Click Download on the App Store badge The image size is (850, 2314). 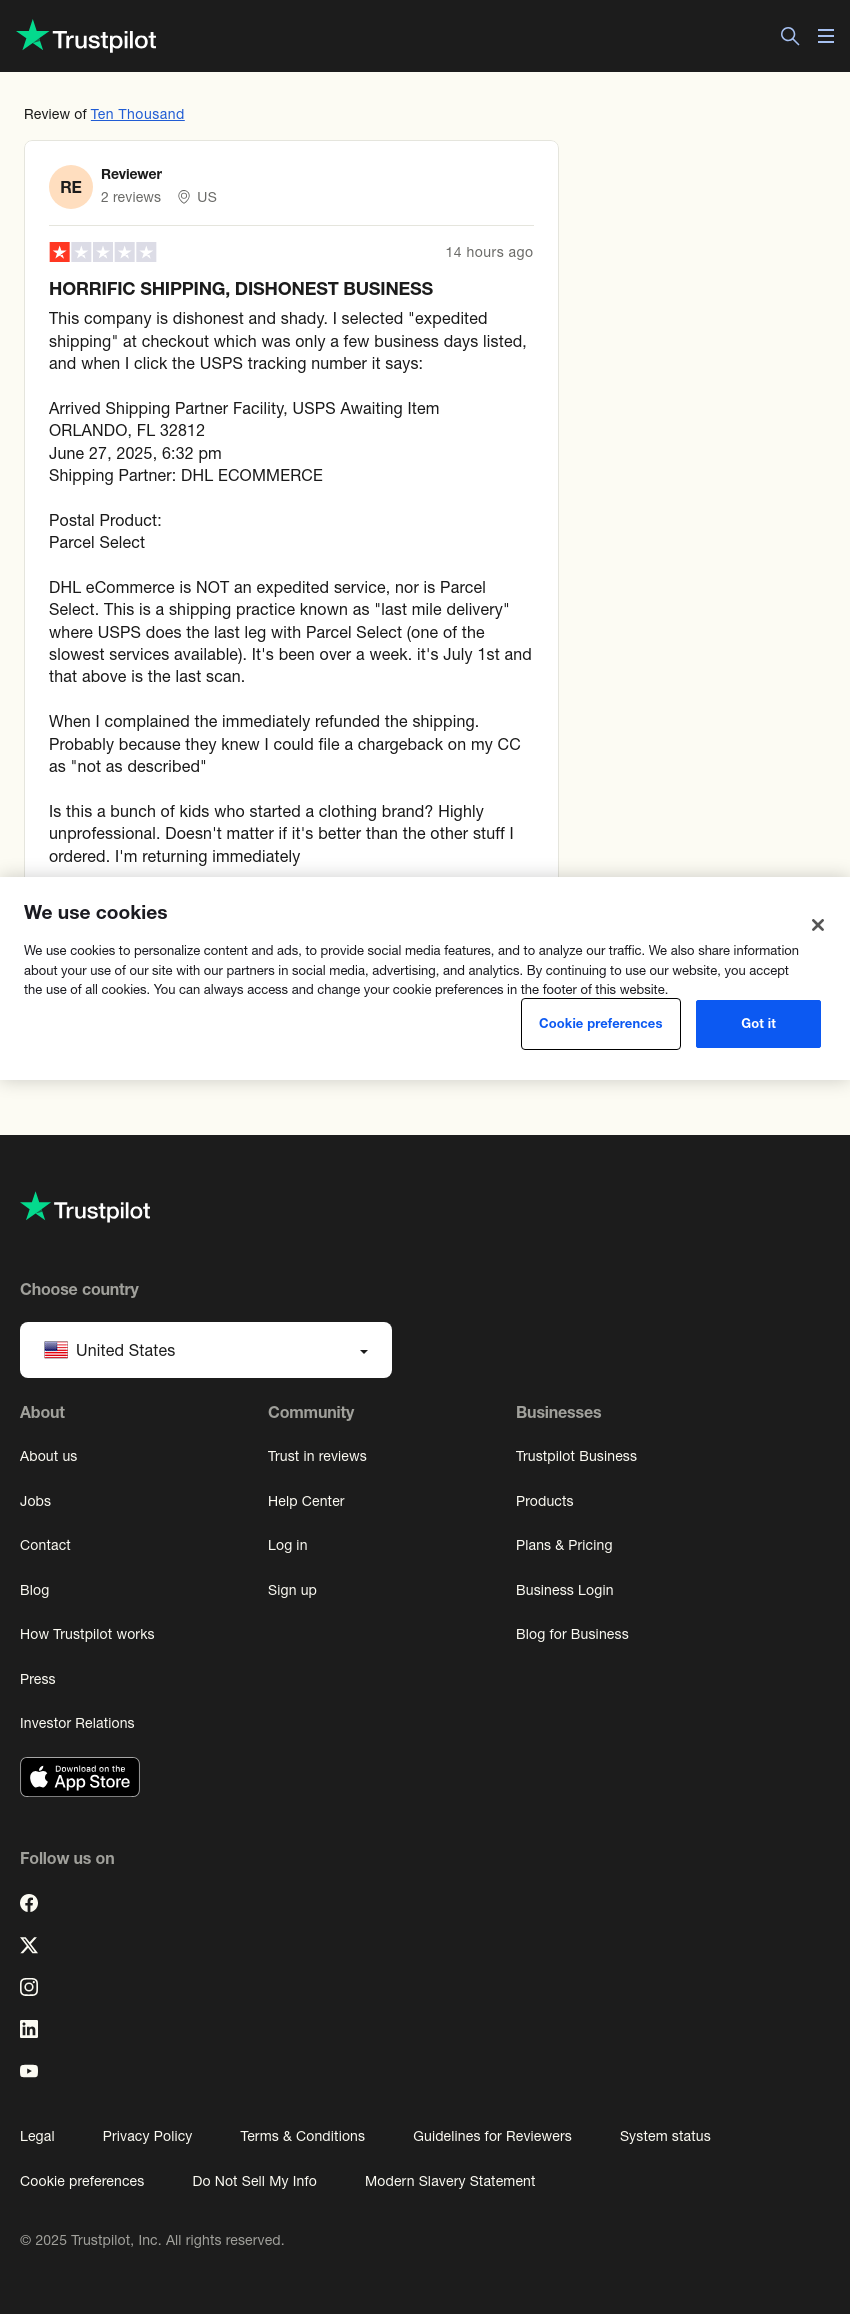coord(80,1777)
